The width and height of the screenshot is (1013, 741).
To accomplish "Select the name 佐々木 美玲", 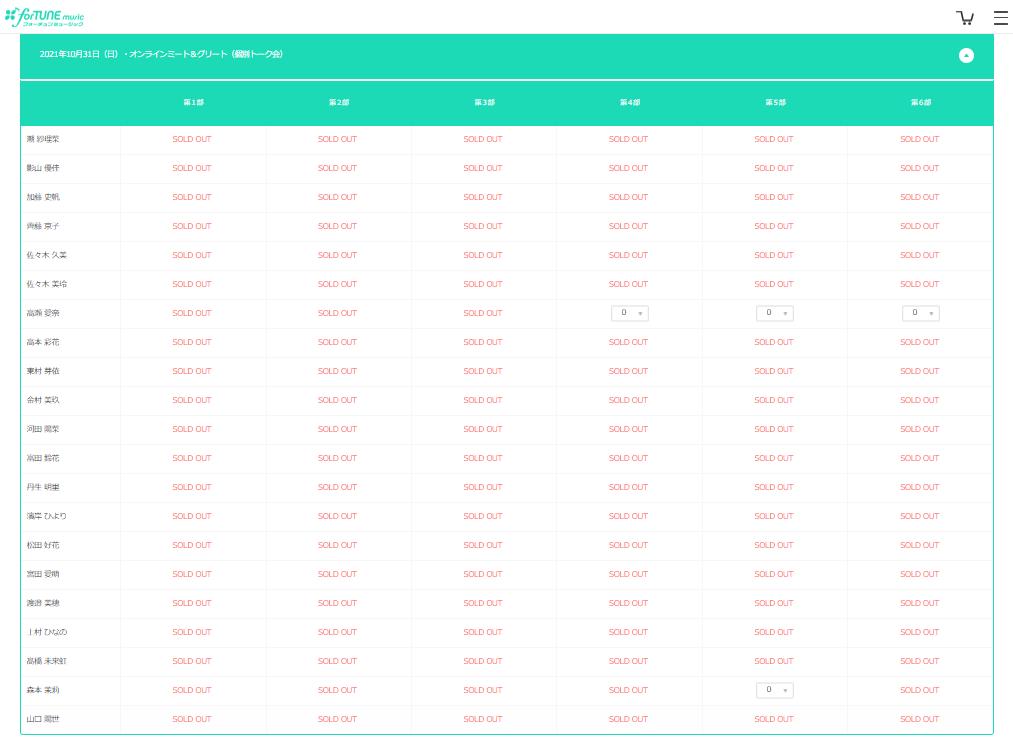I will tap(47, 284).
